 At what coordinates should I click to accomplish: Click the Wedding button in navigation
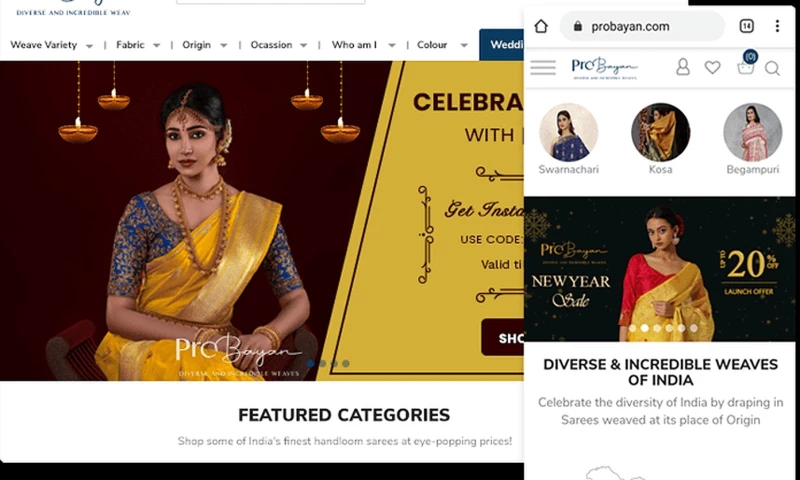502,45
